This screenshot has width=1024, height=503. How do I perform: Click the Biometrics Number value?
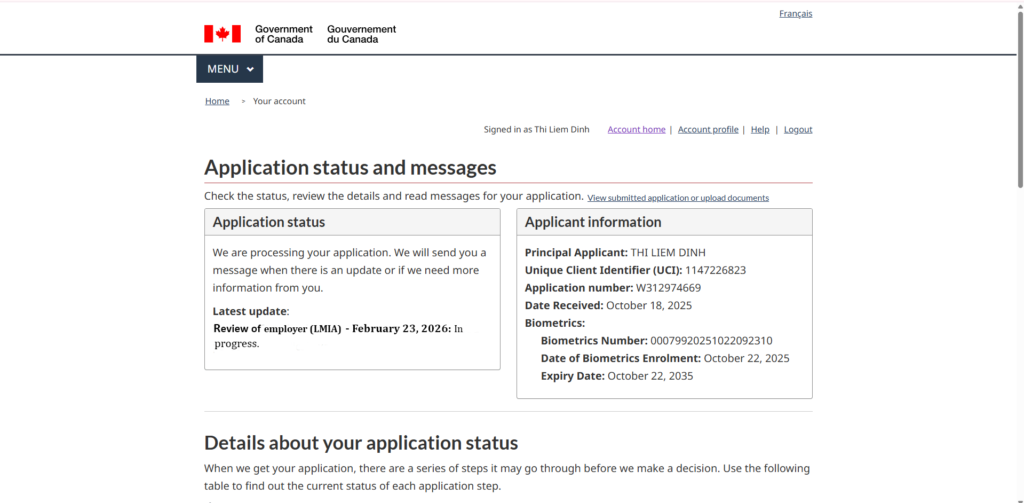[x=711, y=340]
